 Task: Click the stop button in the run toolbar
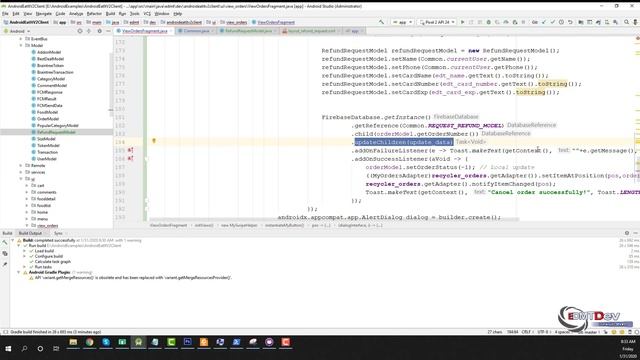tap(524, 22)
